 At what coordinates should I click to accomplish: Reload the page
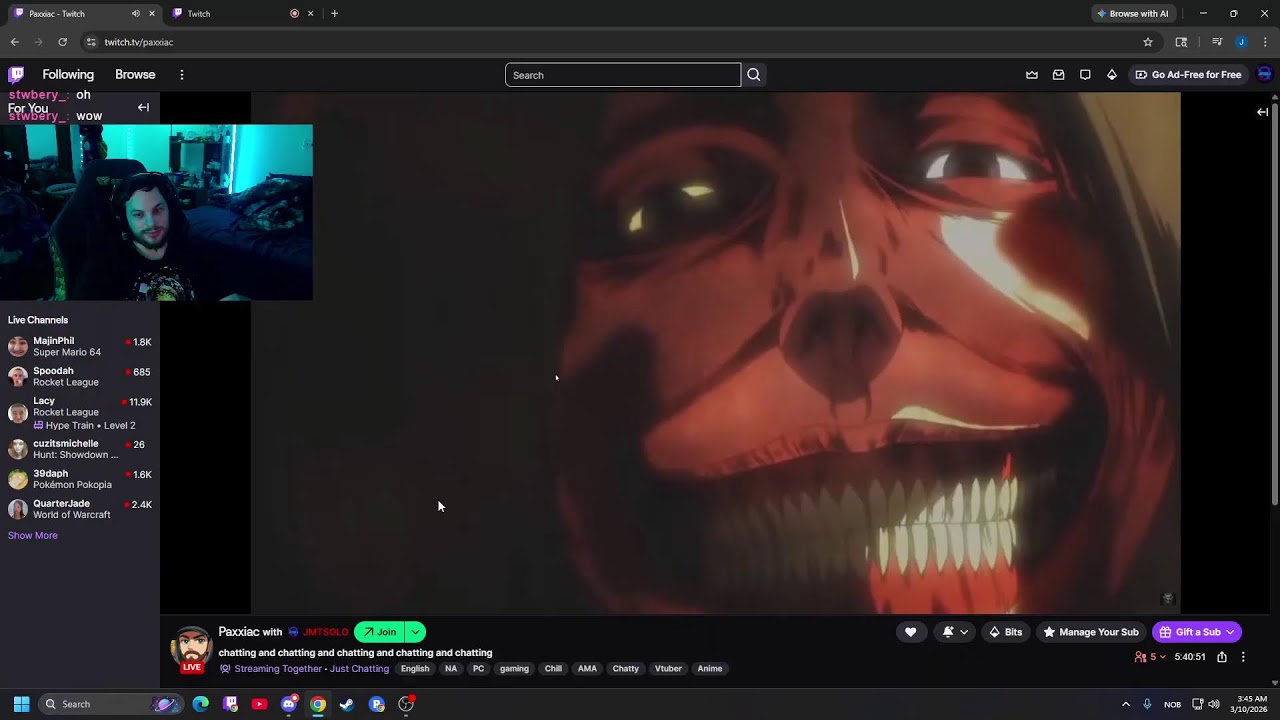point(62,42)
